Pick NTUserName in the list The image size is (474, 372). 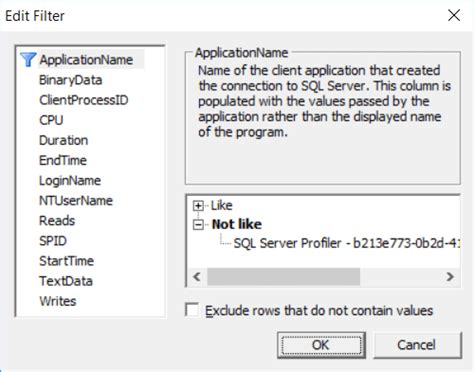click(76, 200)
